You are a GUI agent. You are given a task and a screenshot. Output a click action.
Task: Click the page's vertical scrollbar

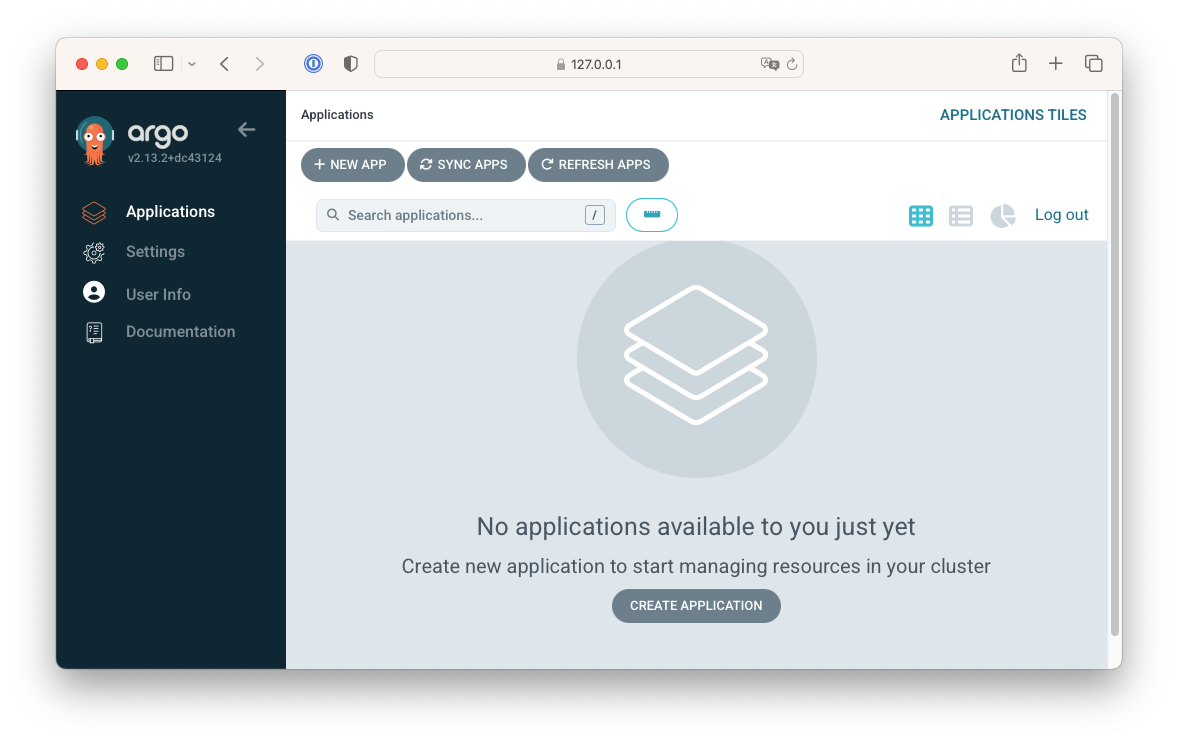pyautogui.click(x=1116, y=365)
